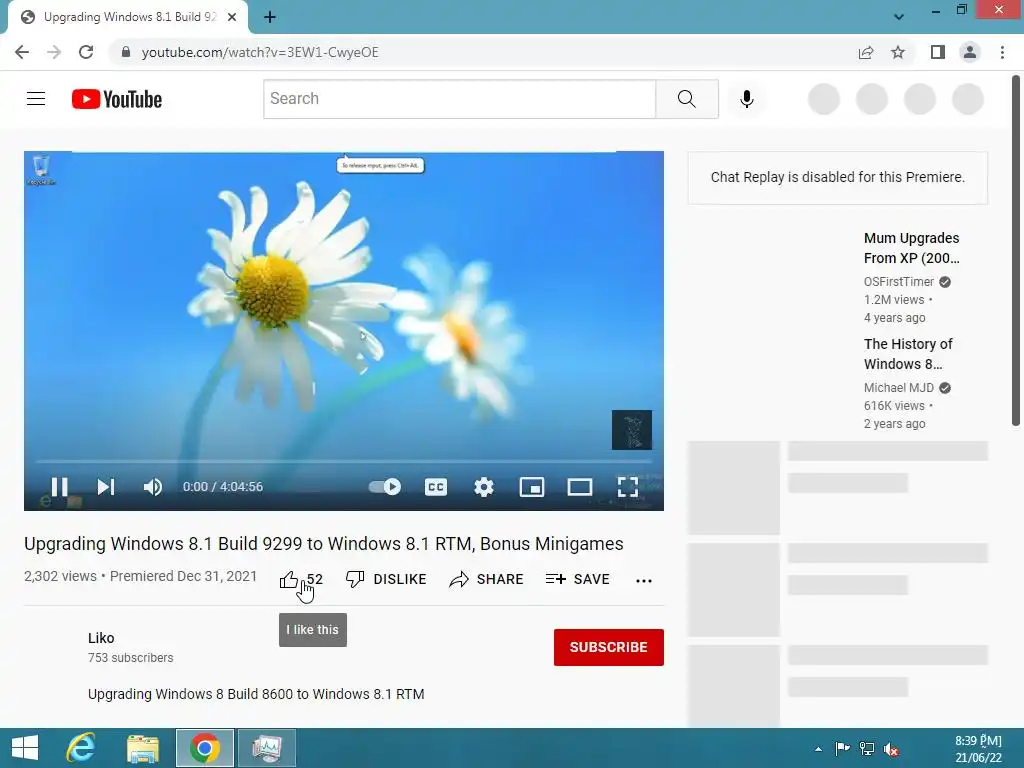
Task: Launch Internet Explorer from the taskbar
Action: tap(82, 748)
